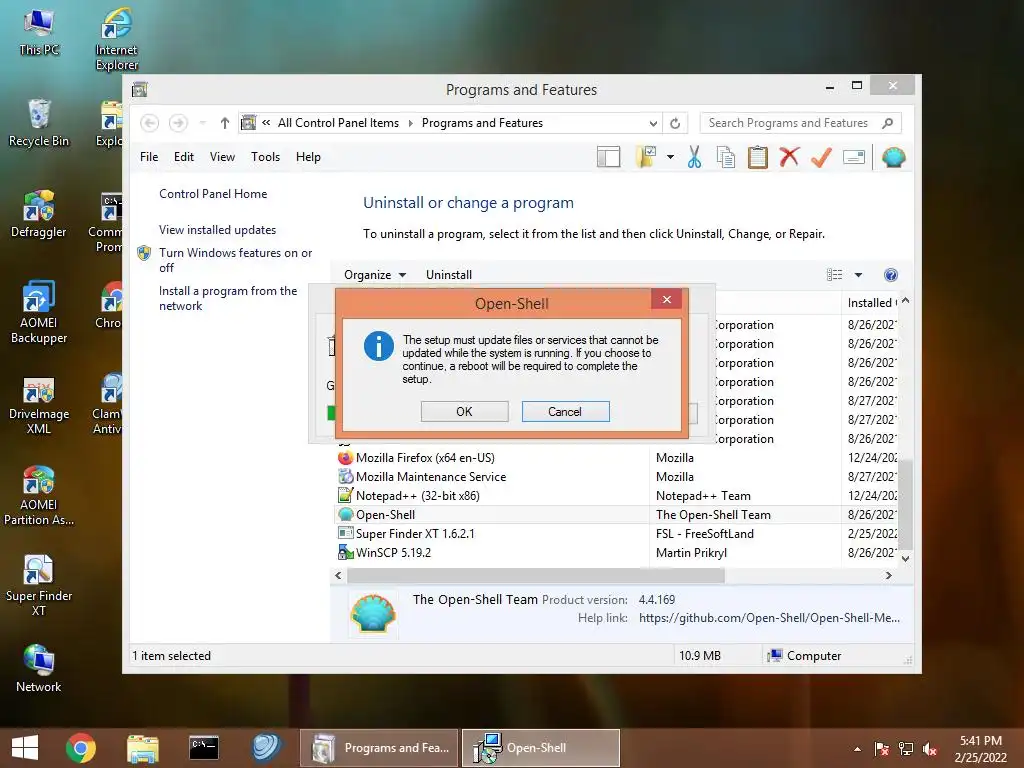Viewport: 1024px width, 768px height.
Task: Open Super Finder XT desktop icon
Action: [39, 586]
